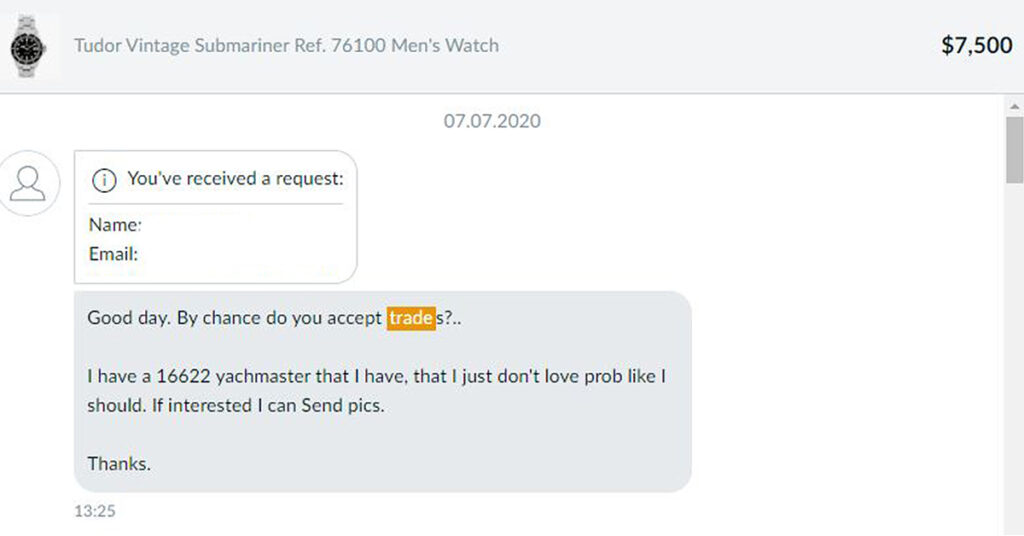Open the Tudor Vintage Submariner listing title
This screenshot has height=536, width=1024.
(286, 46)
